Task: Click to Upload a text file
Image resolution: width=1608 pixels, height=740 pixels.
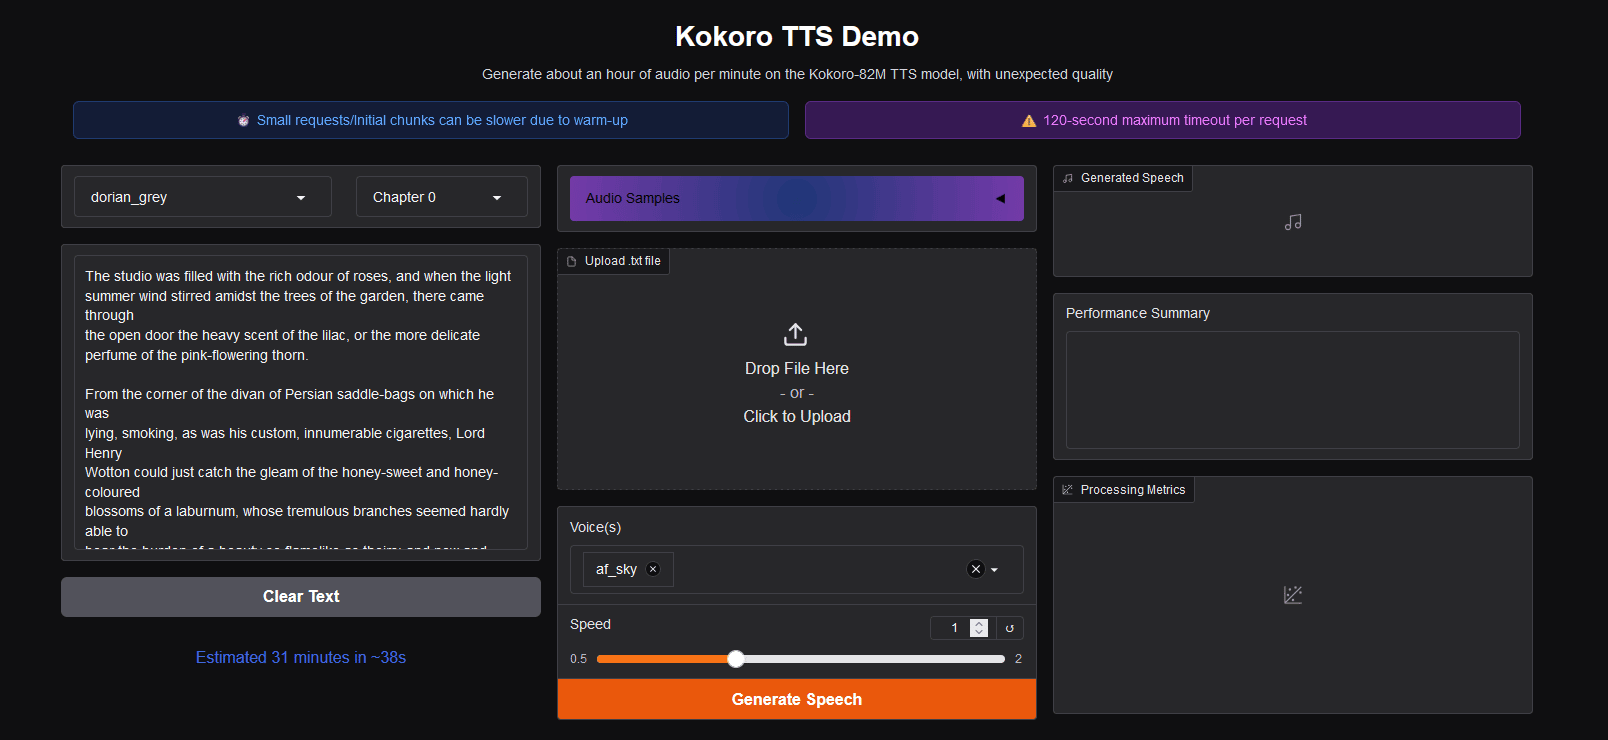Action: pos(796,416)
